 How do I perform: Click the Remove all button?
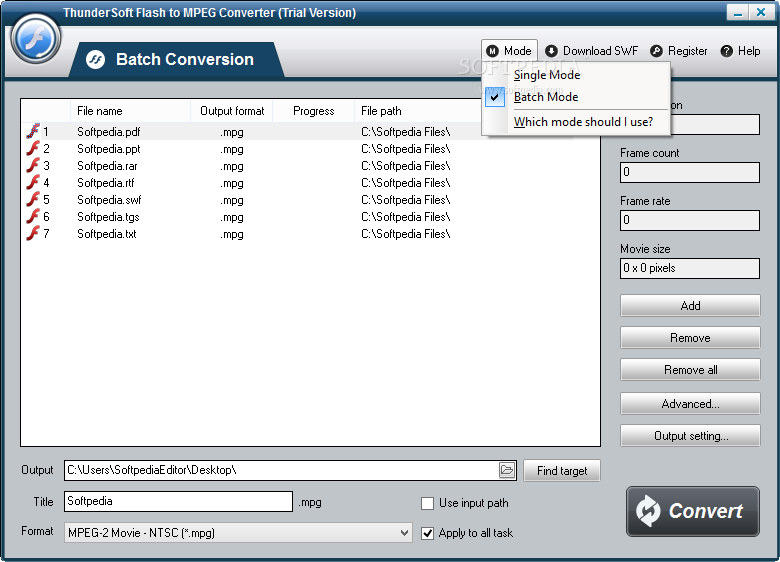(x=690, y=370)
